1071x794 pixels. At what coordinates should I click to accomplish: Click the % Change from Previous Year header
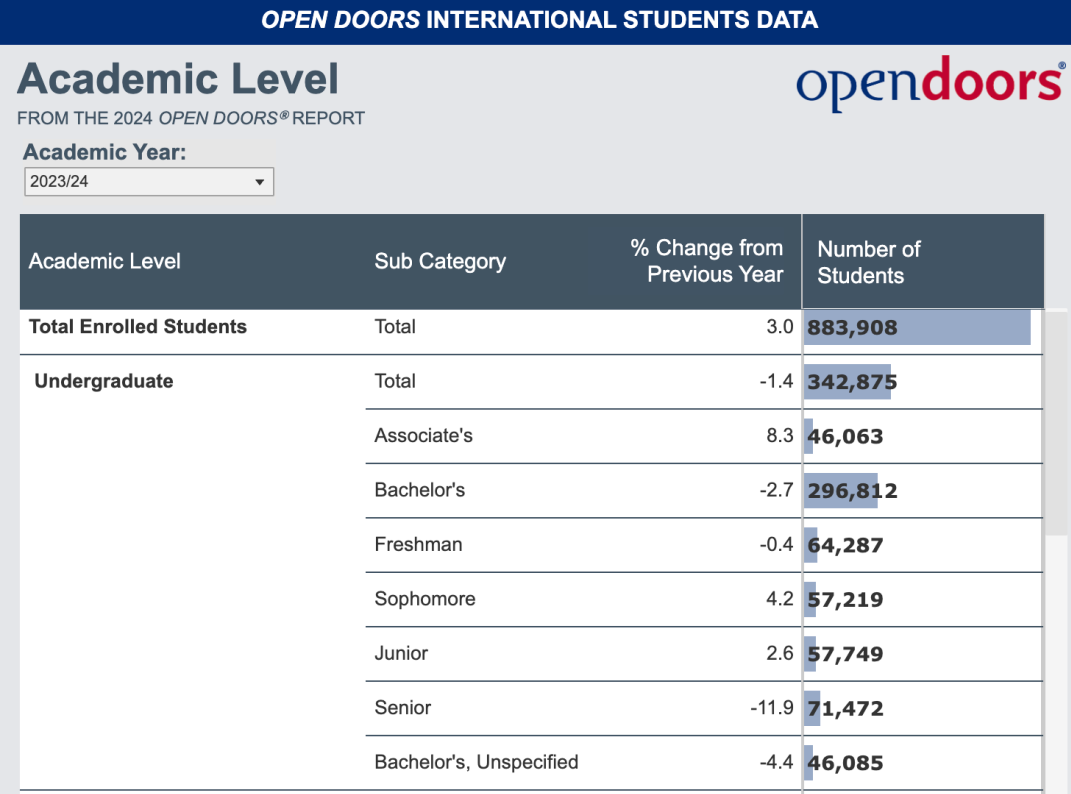pos(706,261)
